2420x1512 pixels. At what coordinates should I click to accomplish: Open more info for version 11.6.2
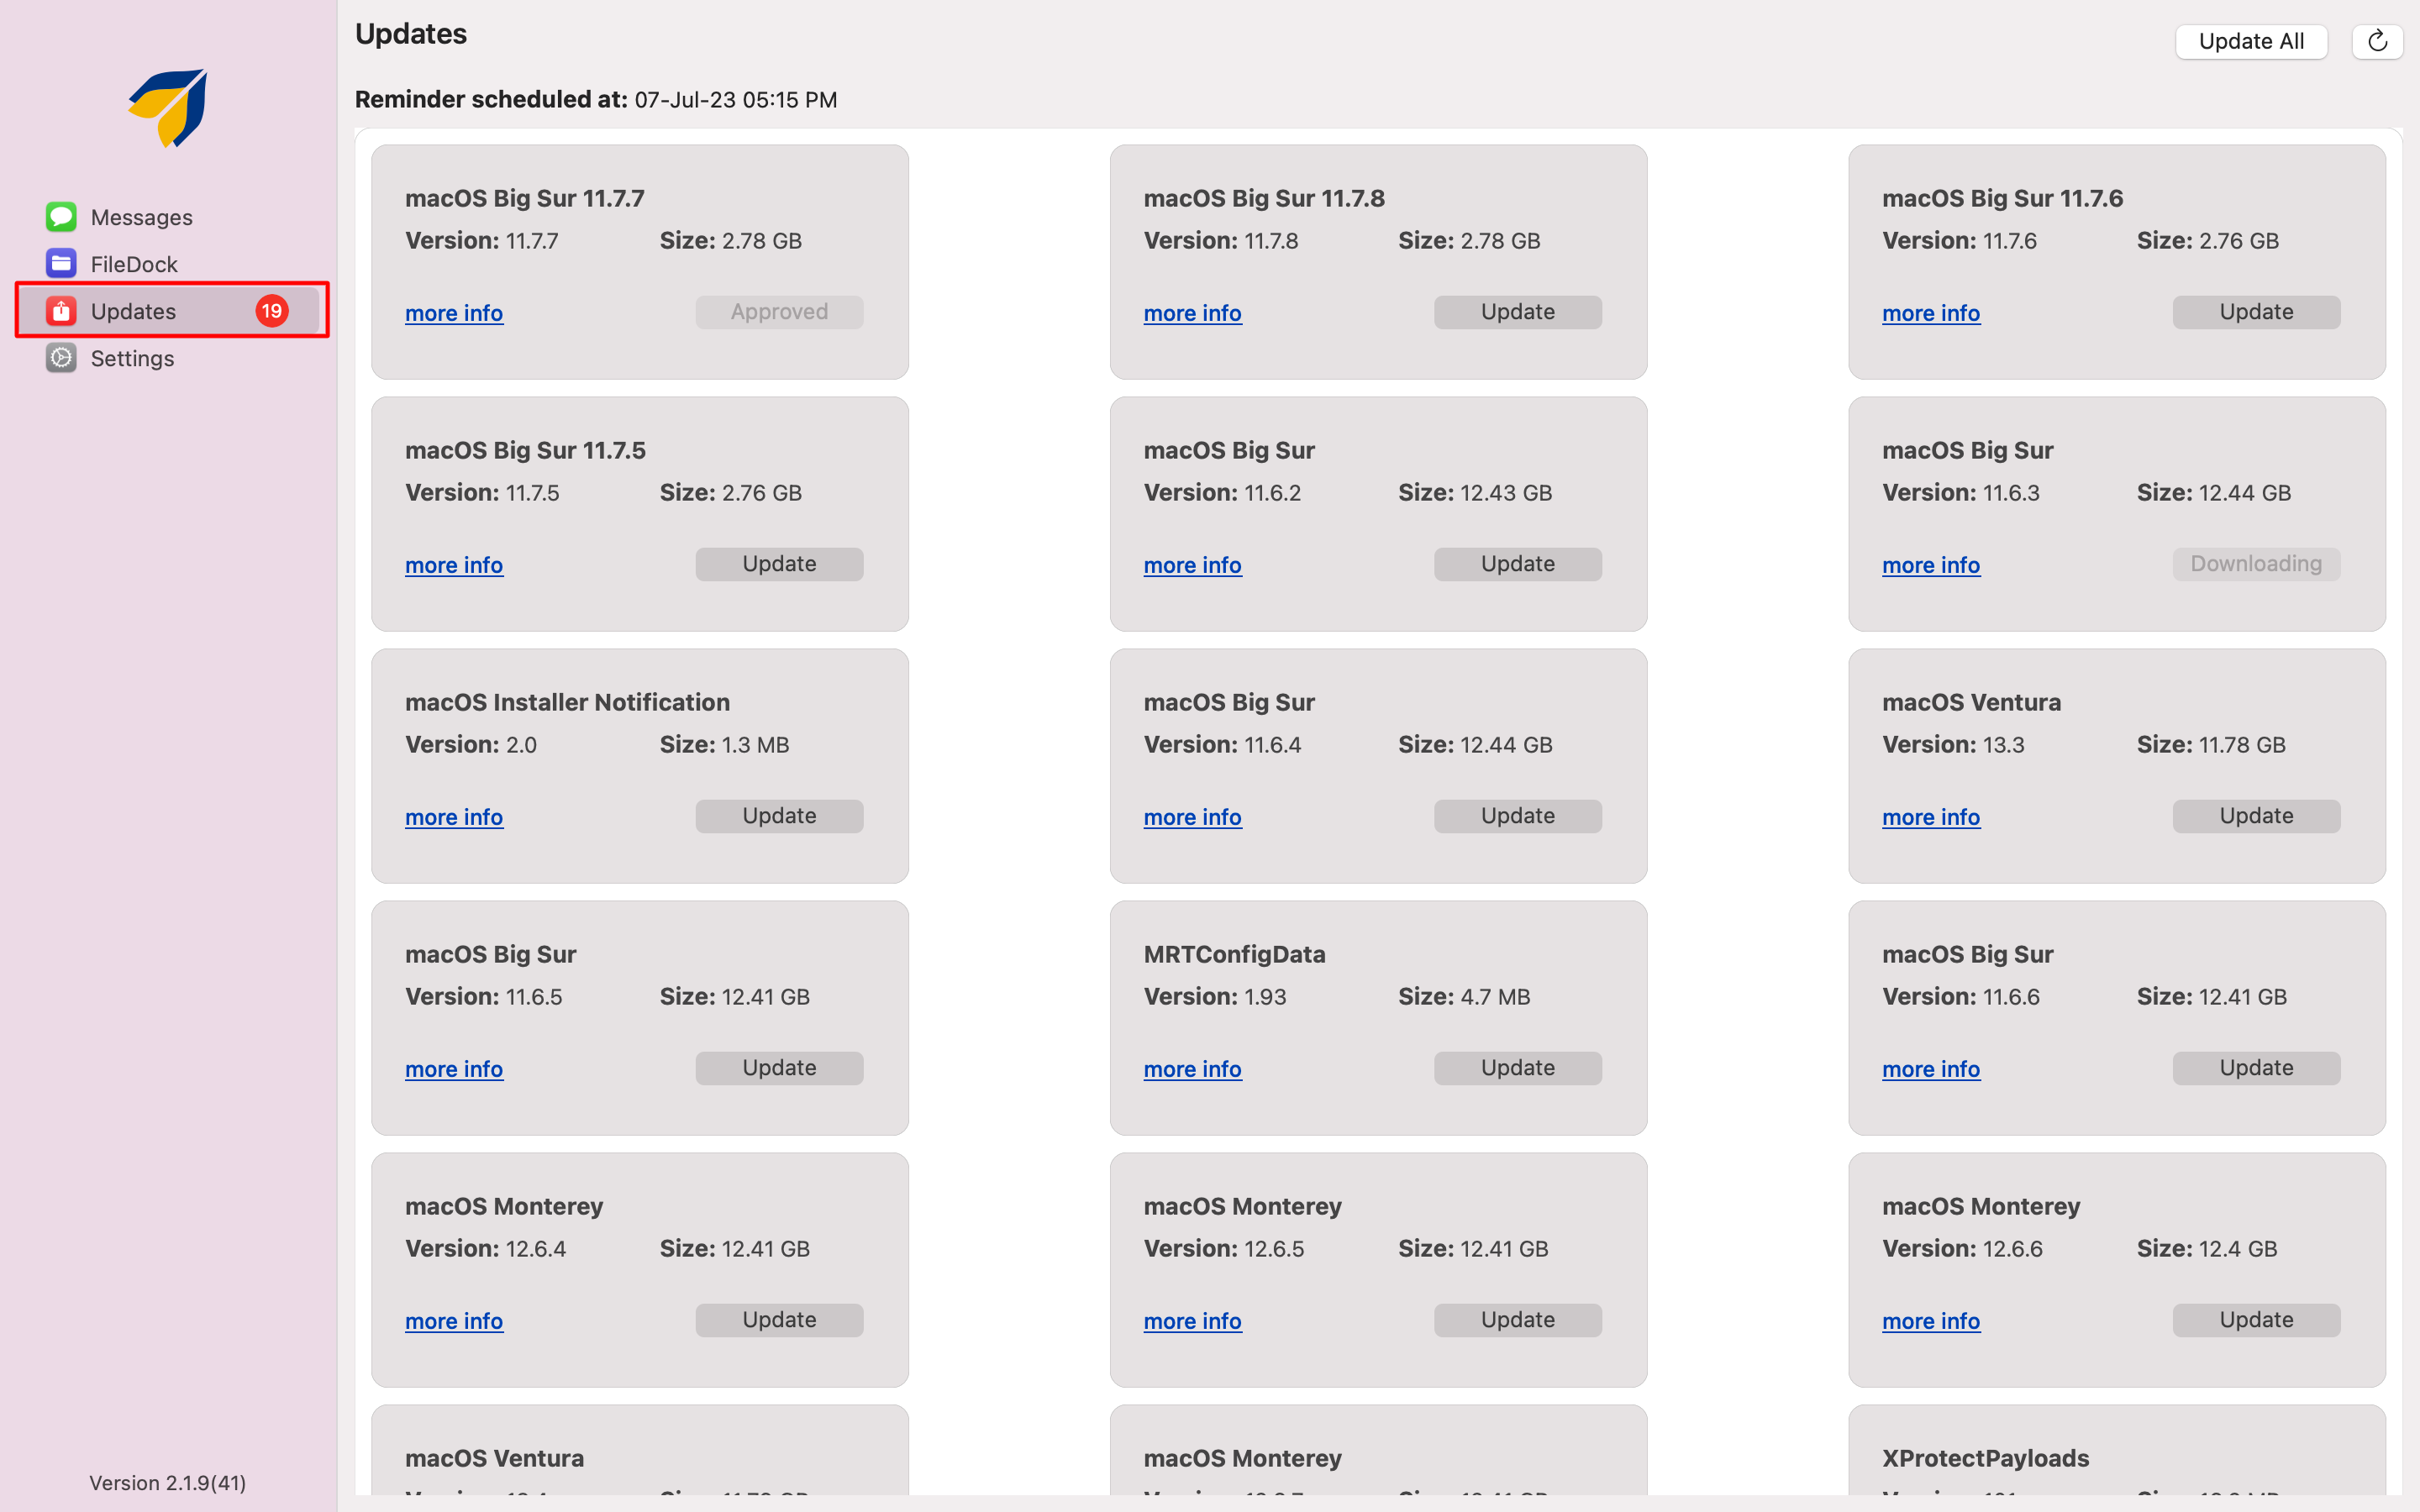(x=1192, y=565)
